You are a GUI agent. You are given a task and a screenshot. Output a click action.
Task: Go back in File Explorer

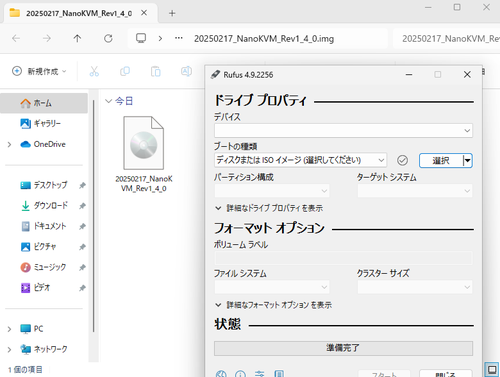[16, 39]
